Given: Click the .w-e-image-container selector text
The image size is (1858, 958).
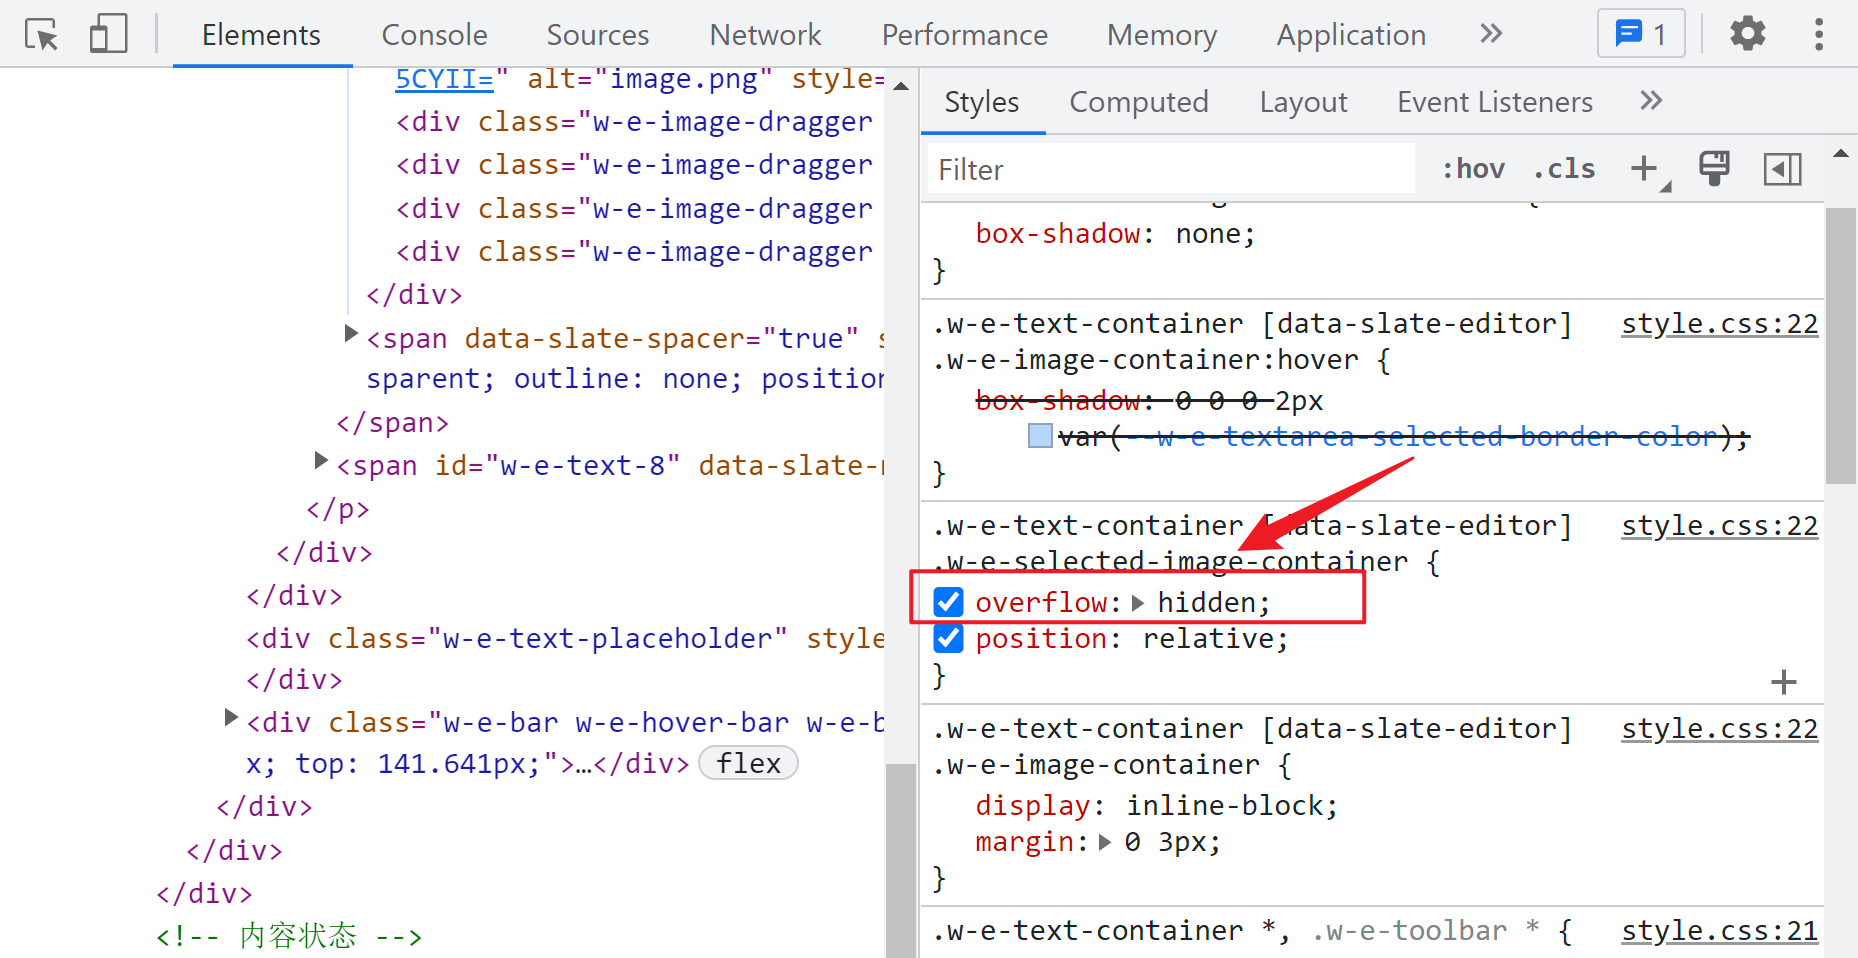Looking at the screenshot, I should (x=1096, y=765).
